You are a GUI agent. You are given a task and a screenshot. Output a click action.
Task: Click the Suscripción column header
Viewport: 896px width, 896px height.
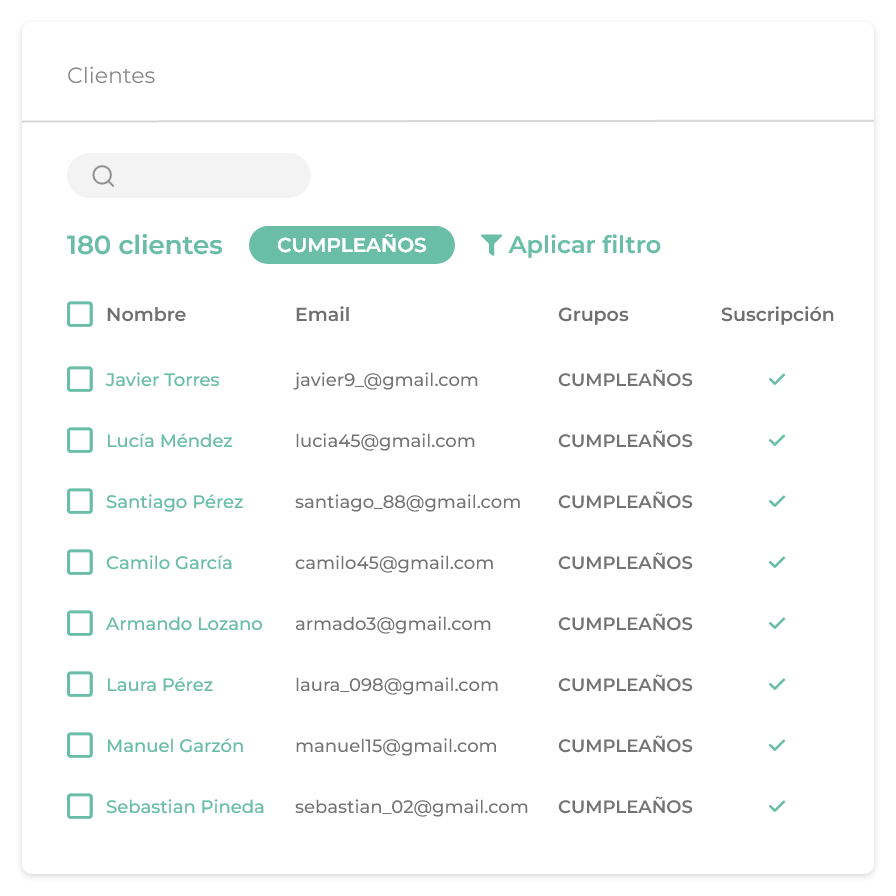[x=777, y=315]
